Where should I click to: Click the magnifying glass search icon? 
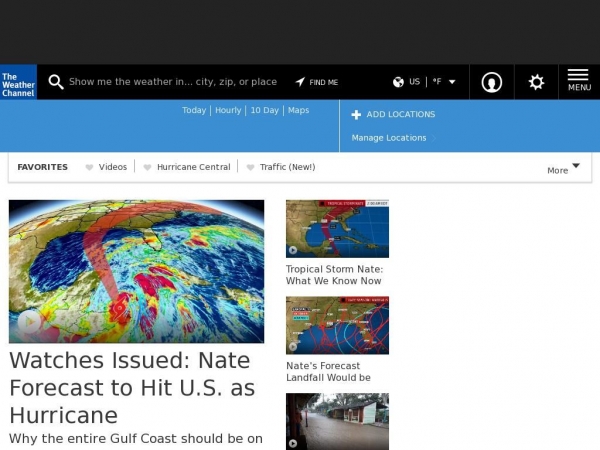point(56,82)
